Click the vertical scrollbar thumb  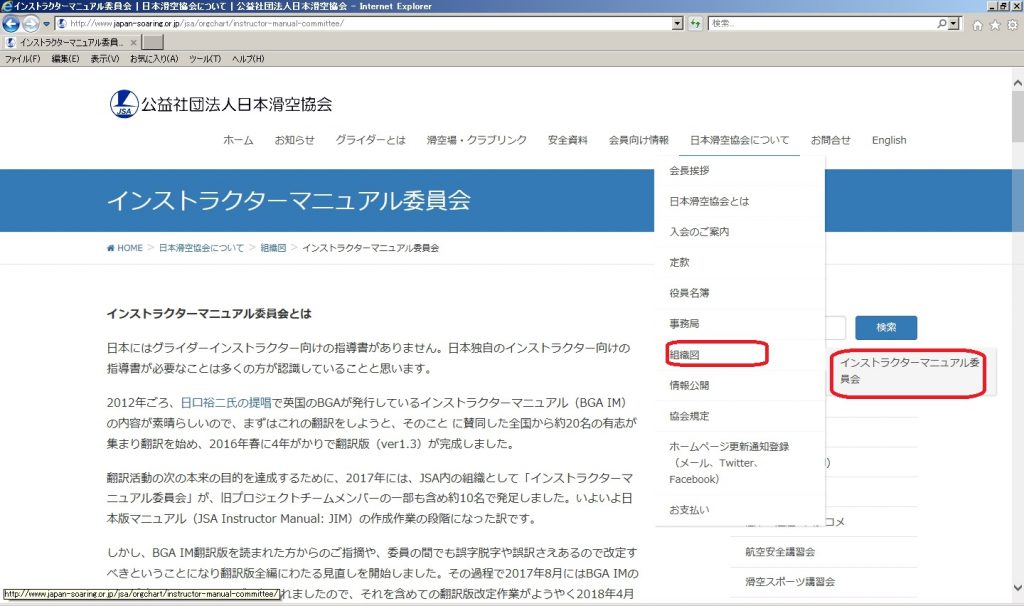(x=1017, y=116)
